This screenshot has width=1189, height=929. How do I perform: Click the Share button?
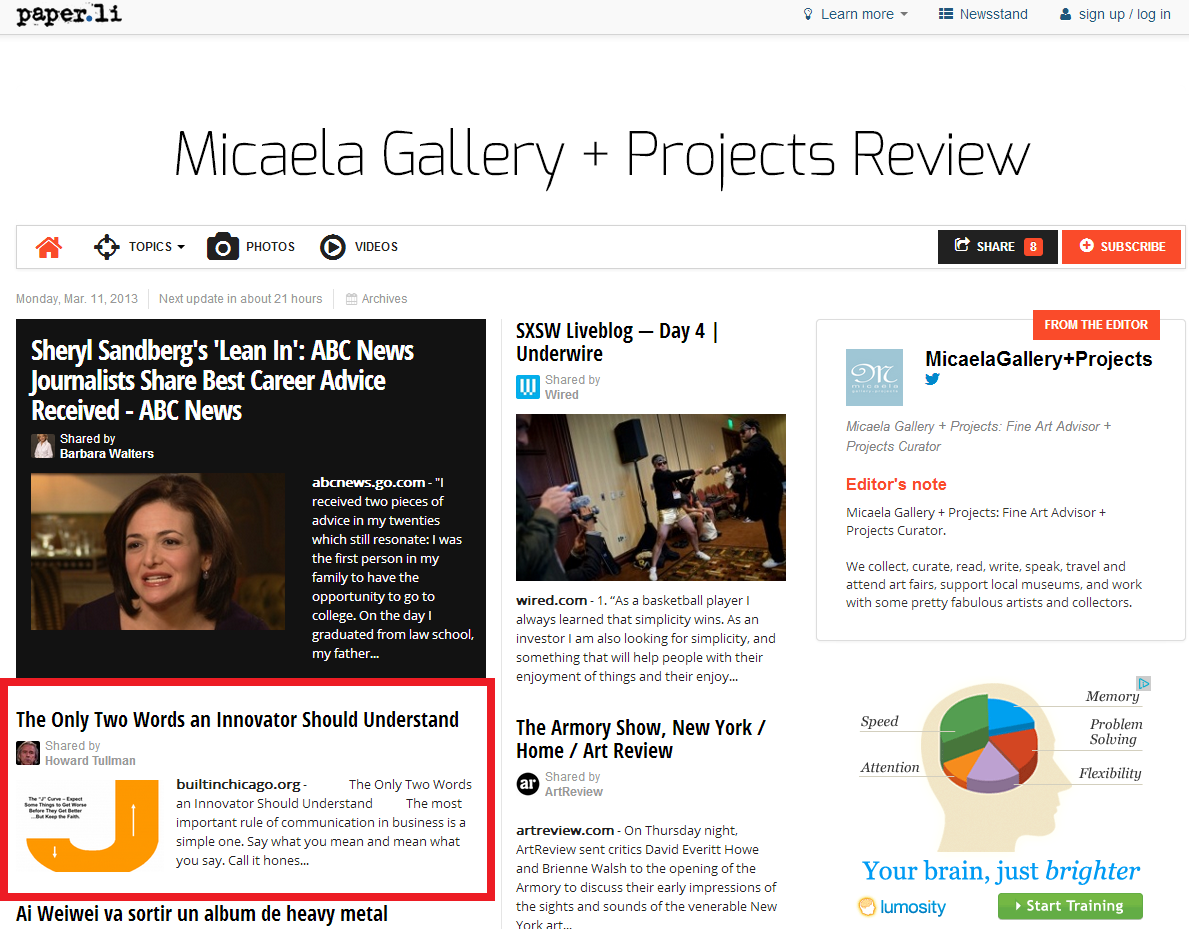(997, 246)
